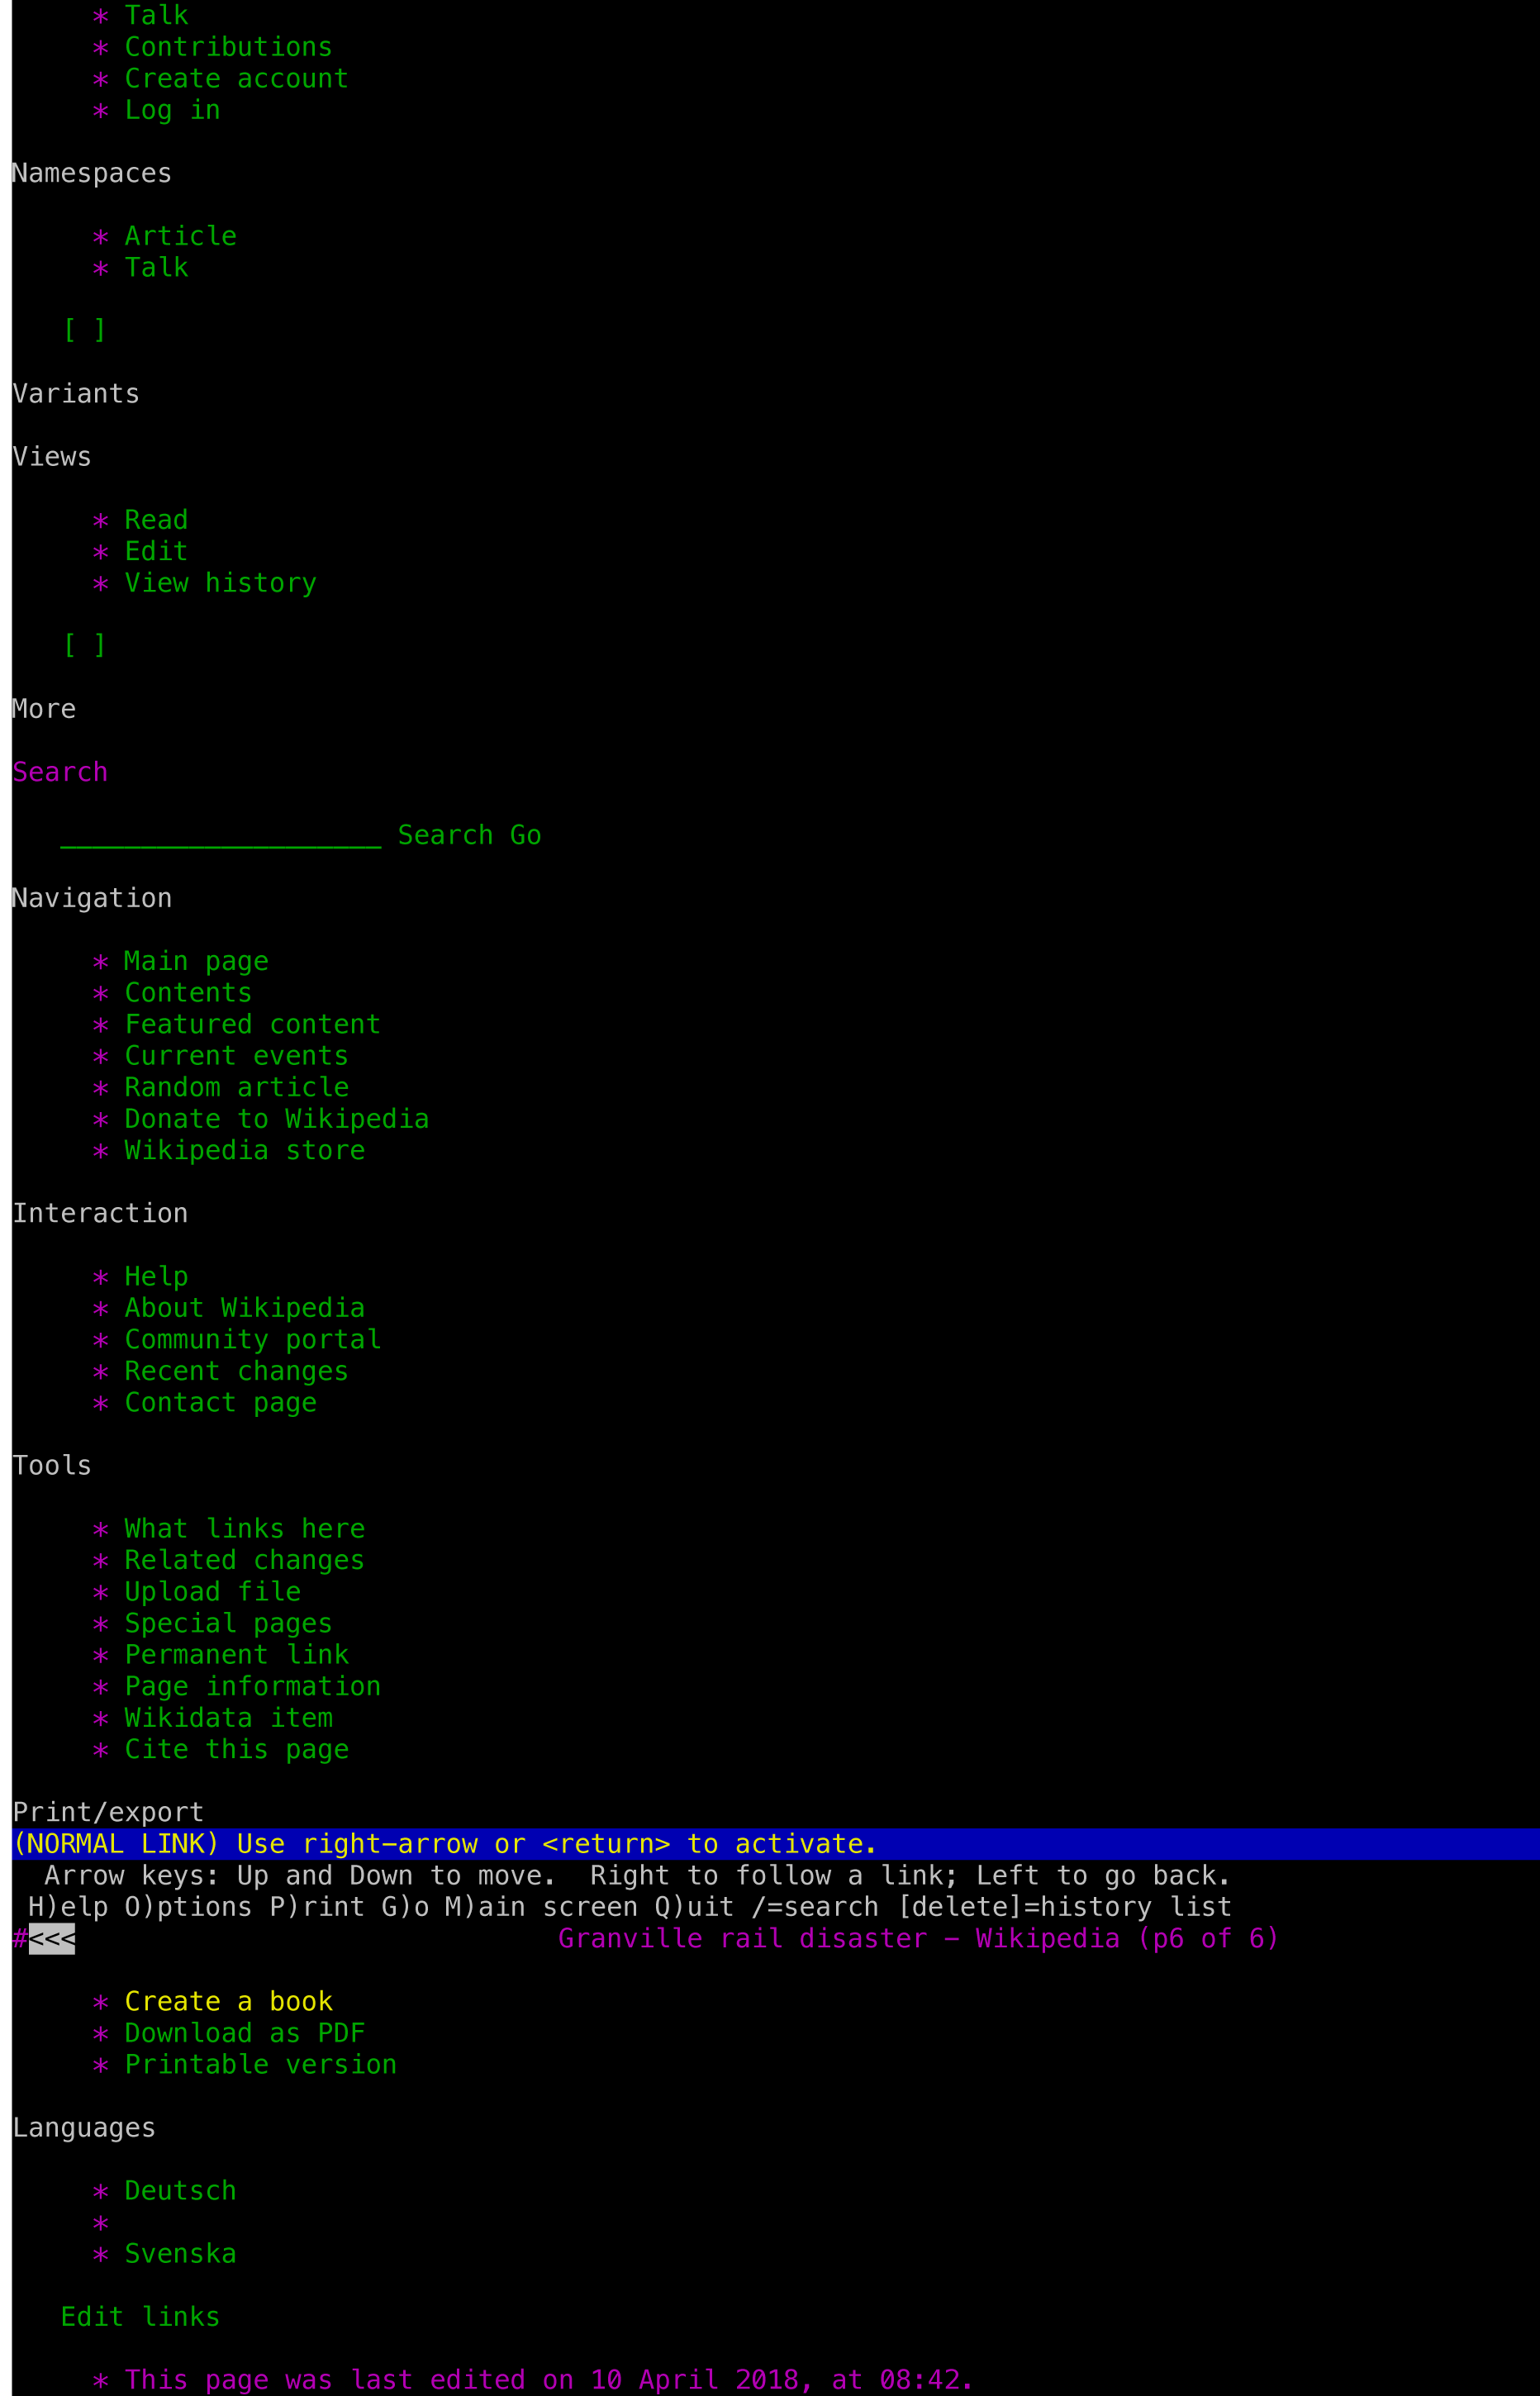The image size is (1540, 2396).
Task: Open Wikidata item link
Action: tap(228, 1718)
